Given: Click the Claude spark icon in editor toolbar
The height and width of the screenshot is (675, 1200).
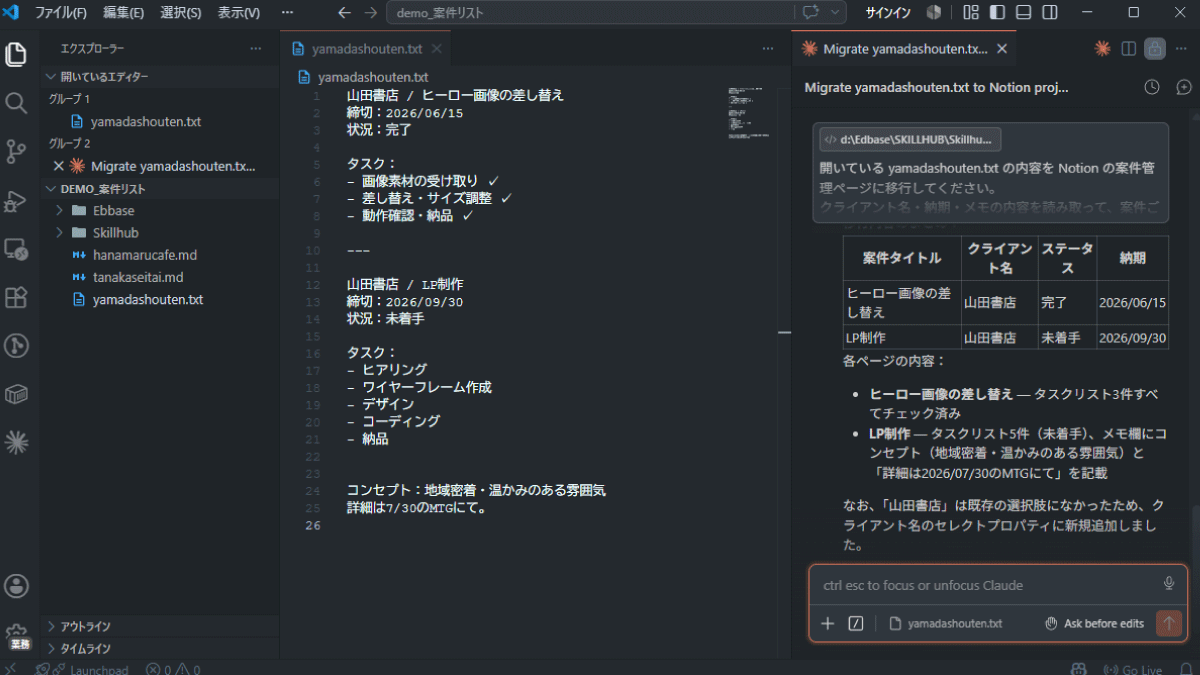Looking at the screenshot, I should (1102, 48).
